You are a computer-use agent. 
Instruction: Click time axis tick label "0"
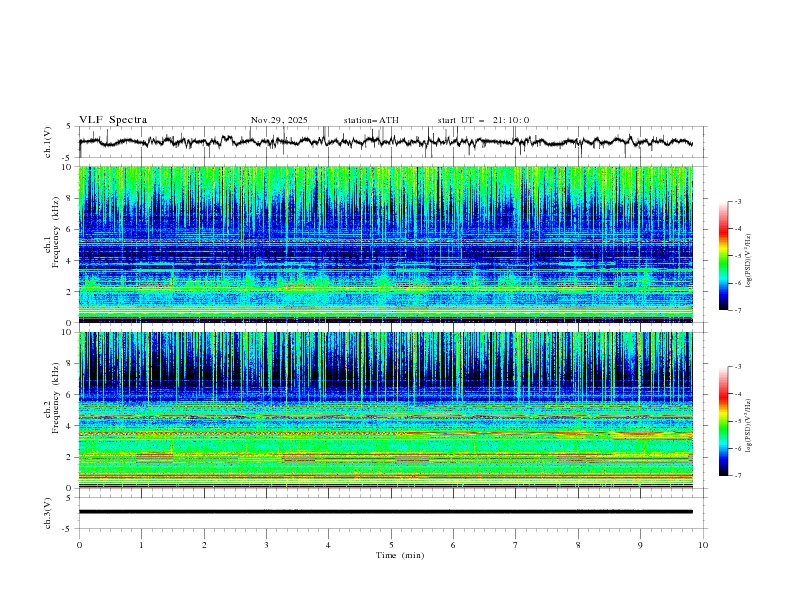click(x=79, y=545)
